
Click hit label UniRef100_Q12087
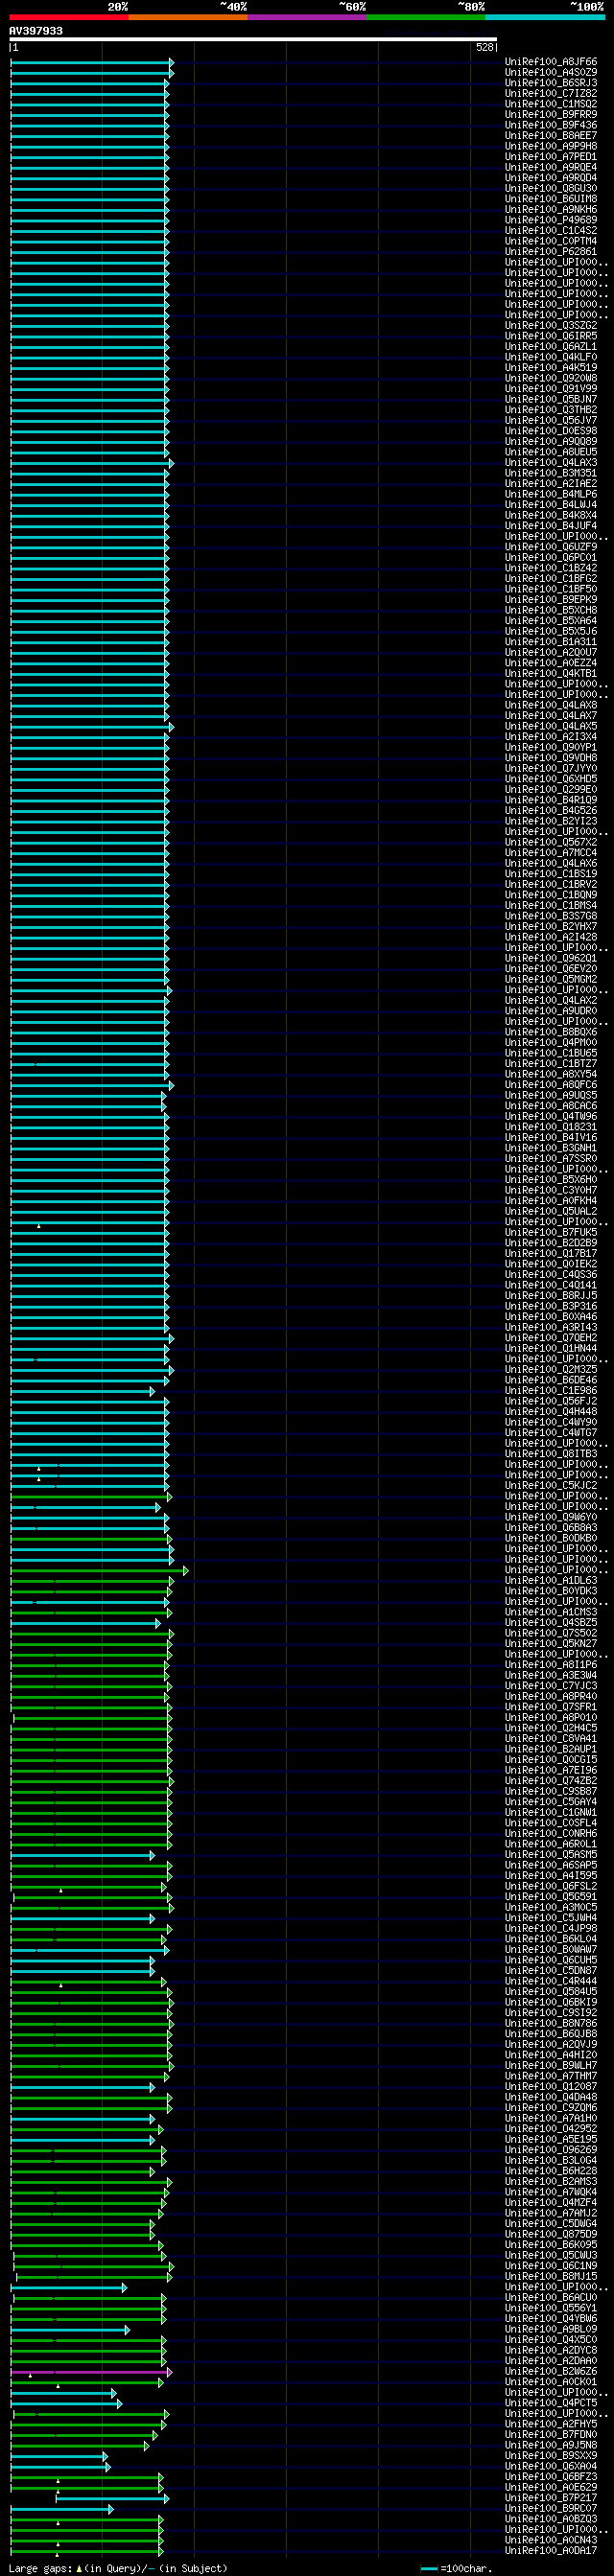(x=551, y=2086)
